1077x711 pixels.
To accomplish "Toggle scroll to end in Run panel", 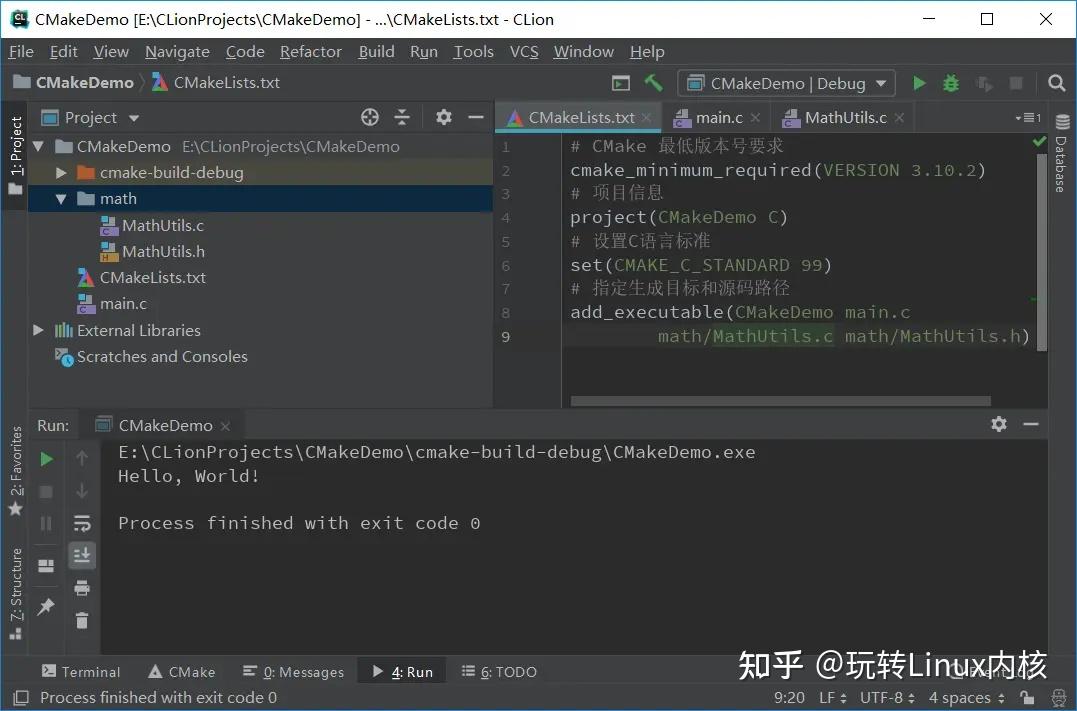I will [82, 555].
